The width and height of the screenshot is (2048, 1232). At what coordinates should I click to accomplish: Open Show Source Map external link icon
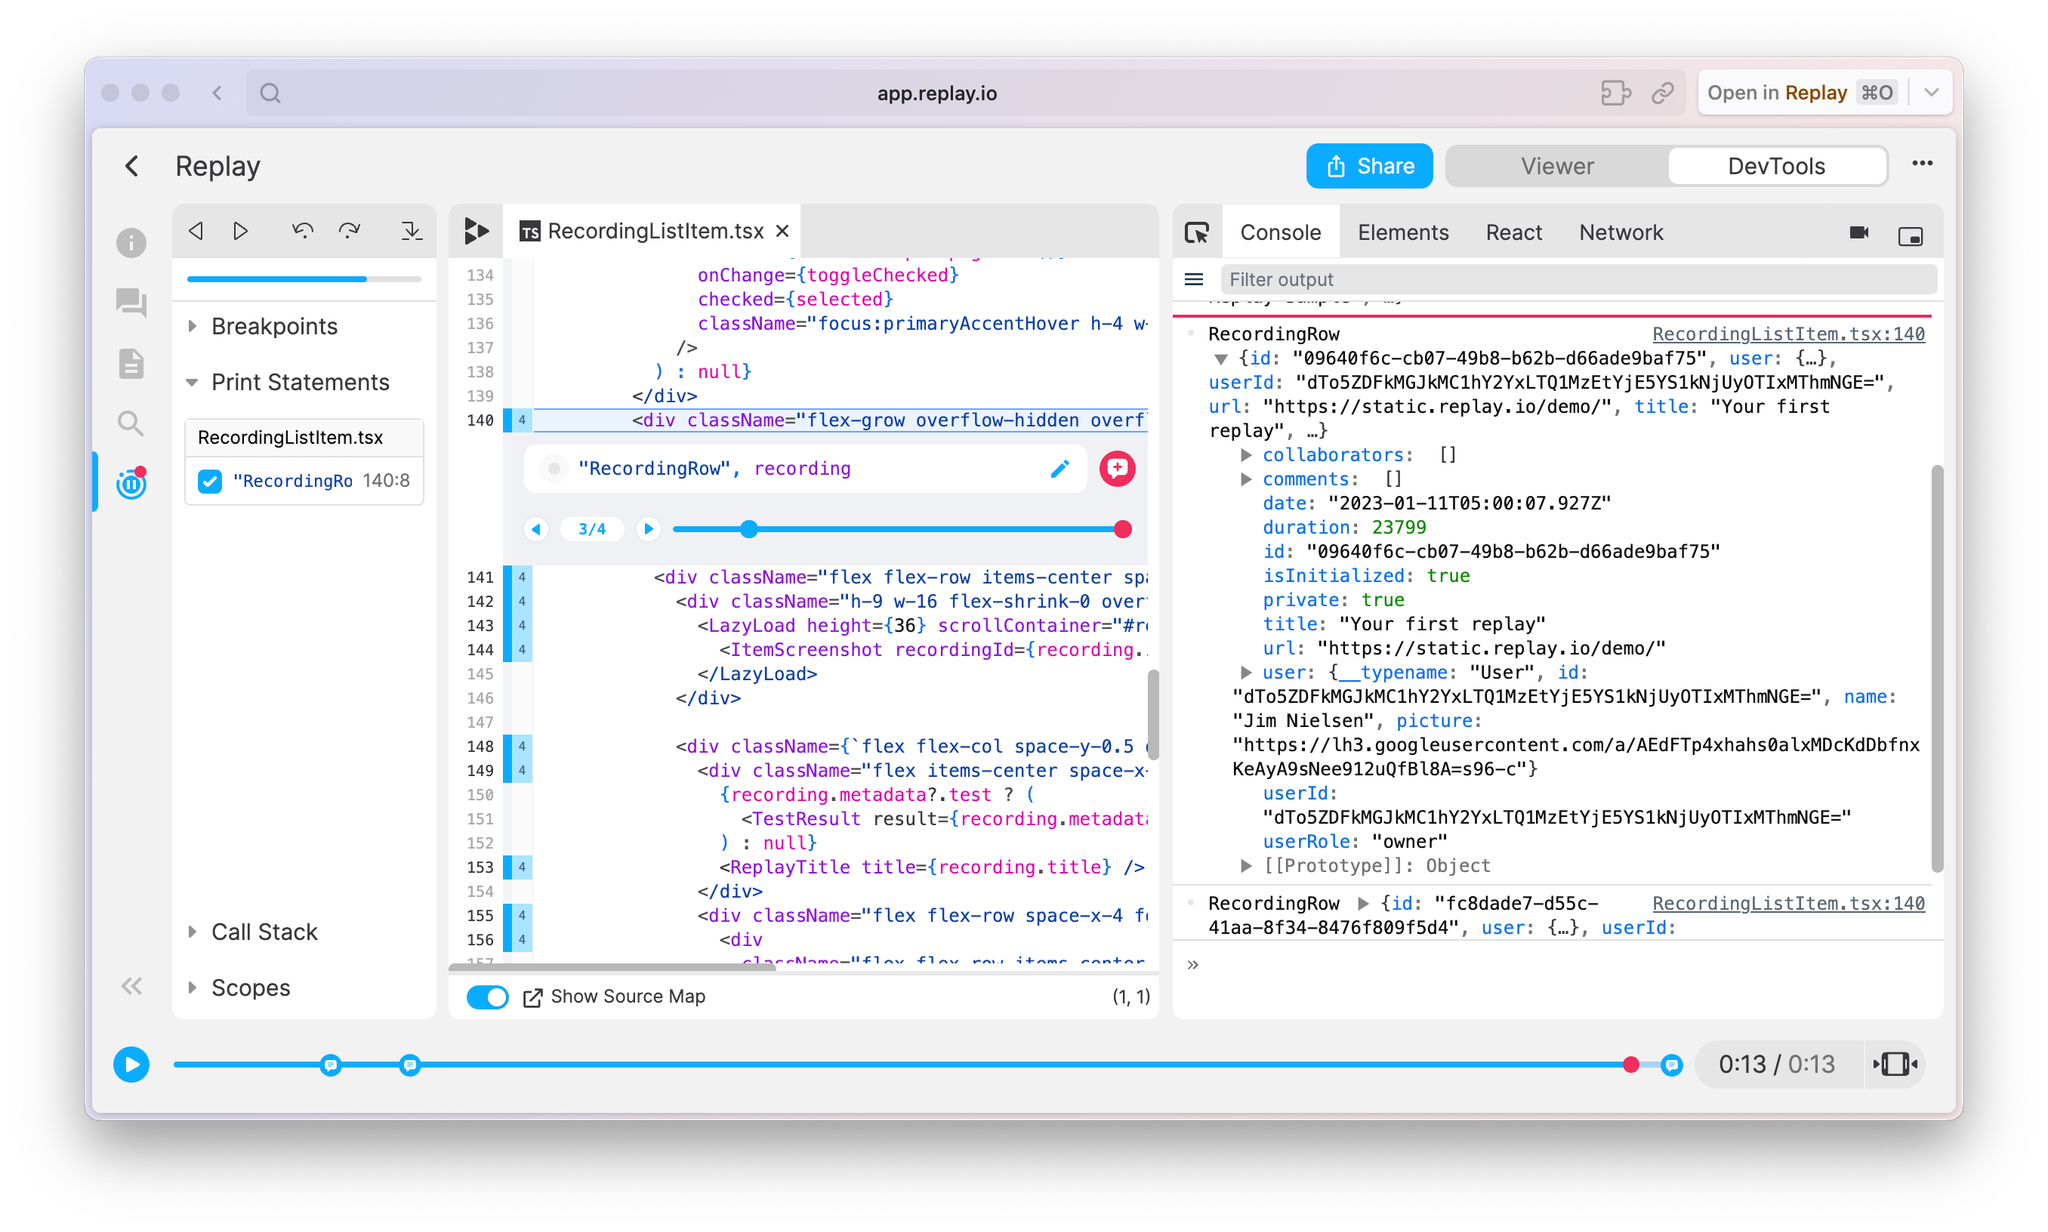tap(532, 997)
